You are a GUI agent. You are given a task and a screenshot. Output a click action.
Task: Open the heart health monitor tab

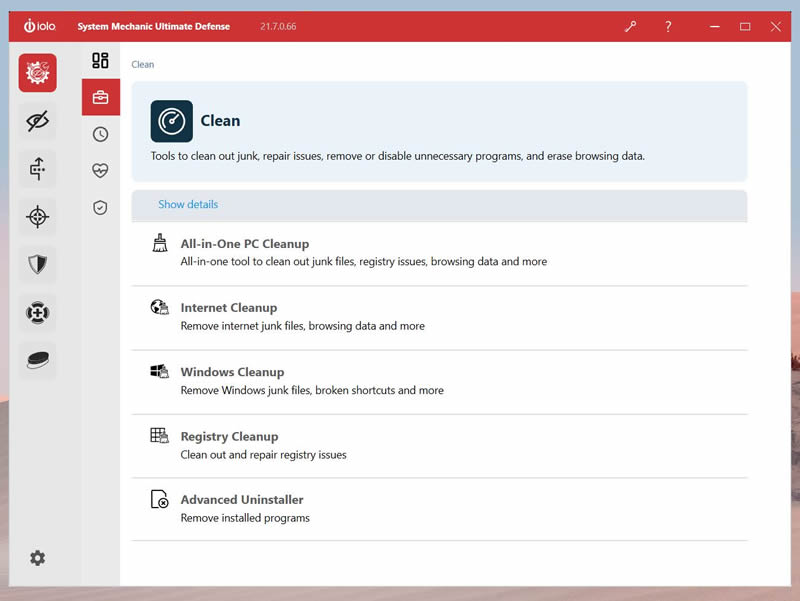101,170
